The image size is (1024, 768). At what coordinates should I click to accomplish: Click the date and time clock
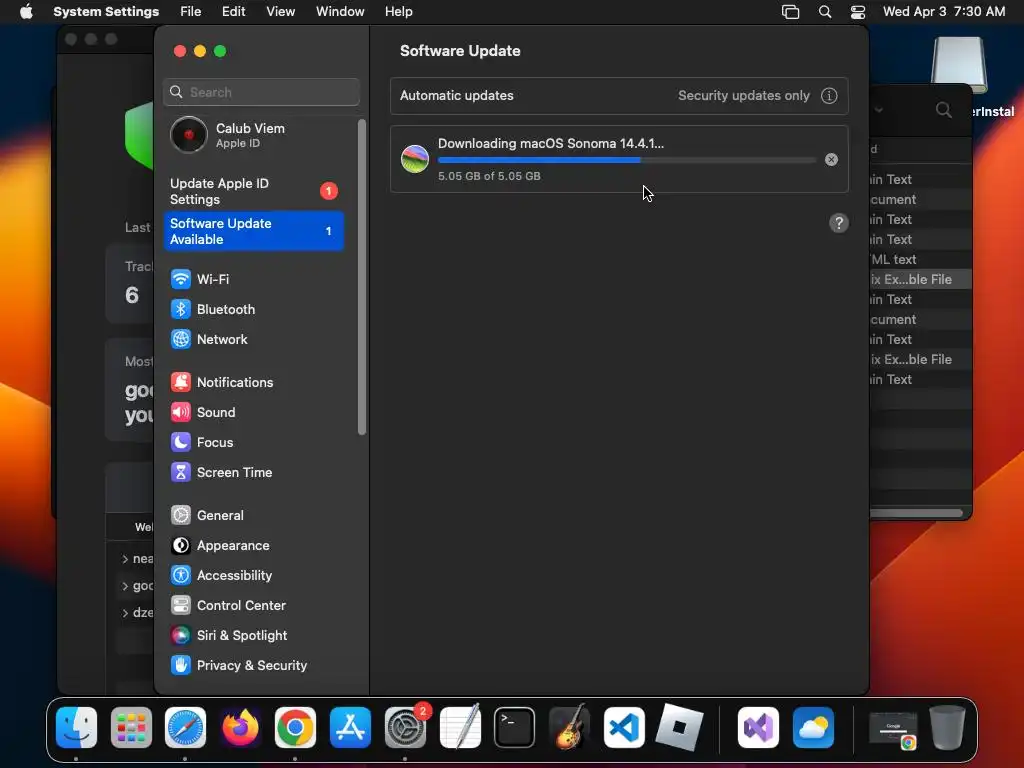point(944,11)
